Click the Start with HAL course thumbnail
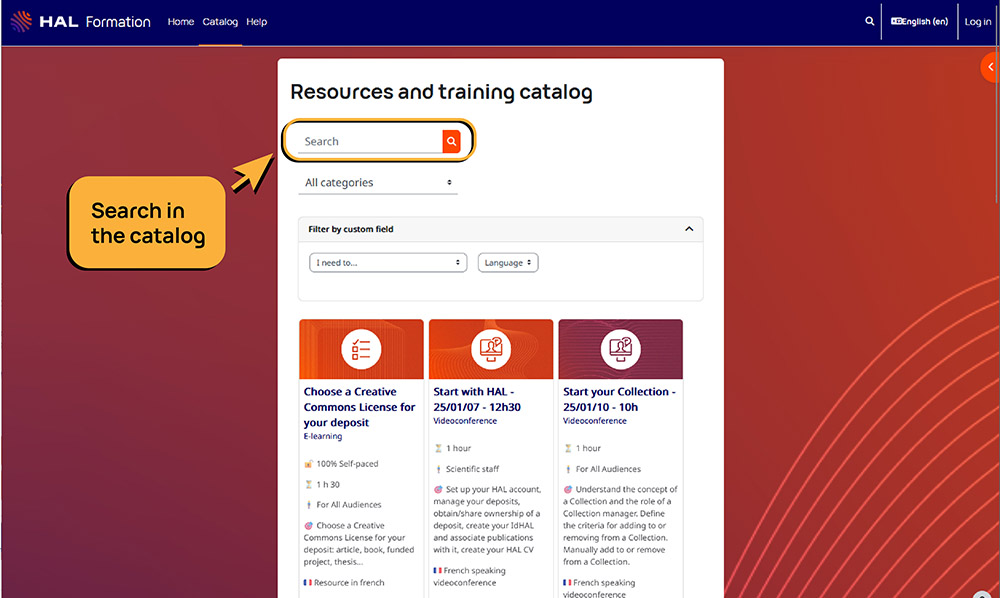Screen dimensions: 1000x598 [491, 349]
